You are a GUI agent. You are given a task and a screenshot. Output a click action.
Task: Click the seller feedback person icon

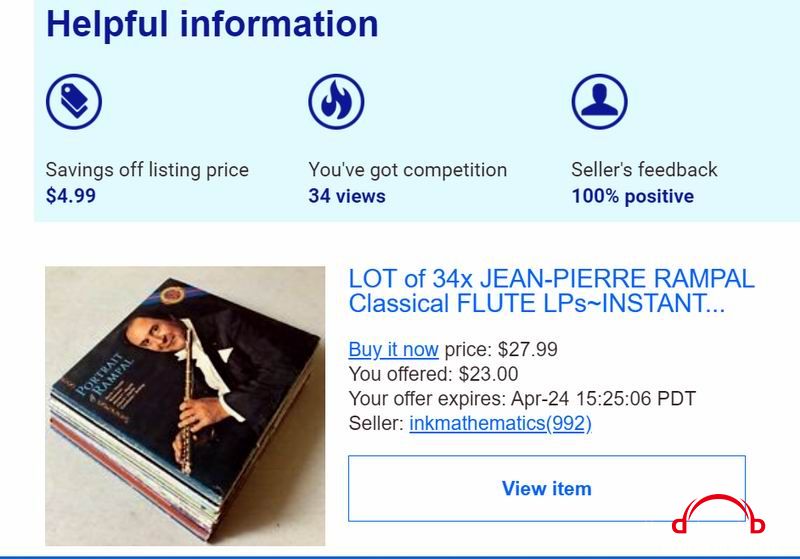599,101
